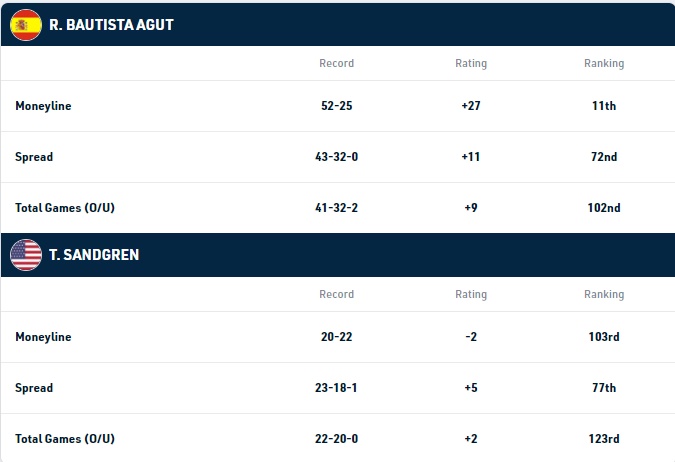This screenshot has width=675, height=462.
Task: Select Bautista Agut's Record column header
Action: 337,63
